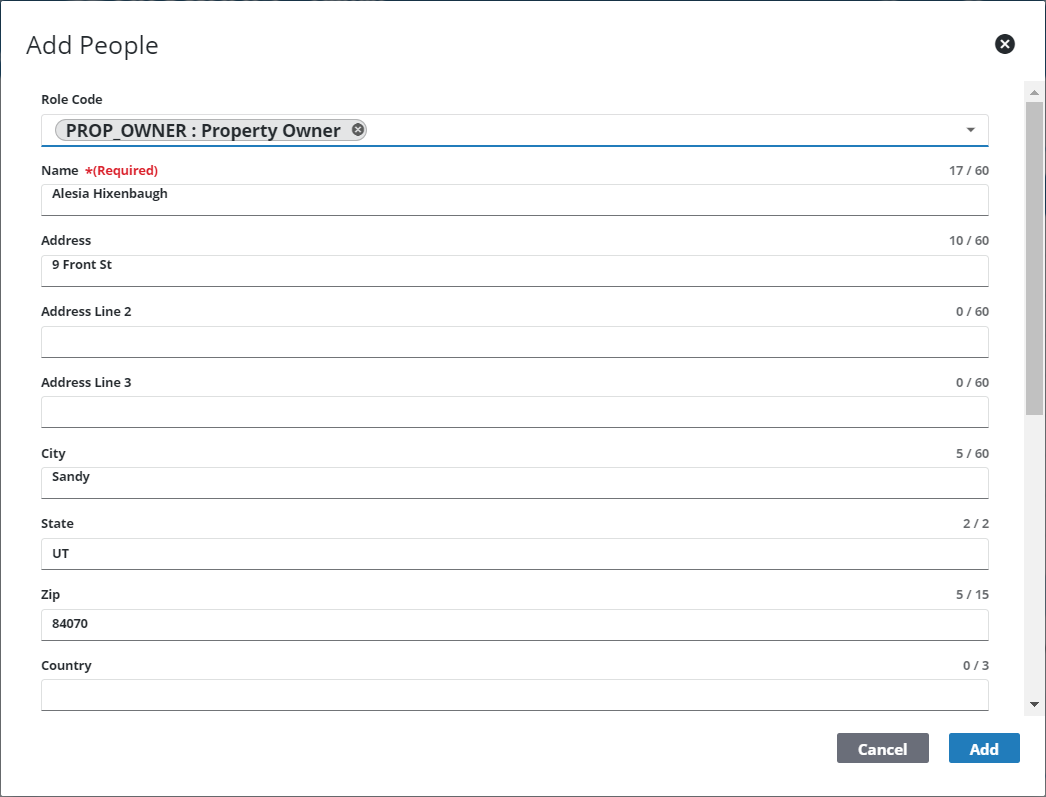Click the PROP_OWNER : Property Owner chip label
The width and height of the screenshot is (1046, 797).
203,131
